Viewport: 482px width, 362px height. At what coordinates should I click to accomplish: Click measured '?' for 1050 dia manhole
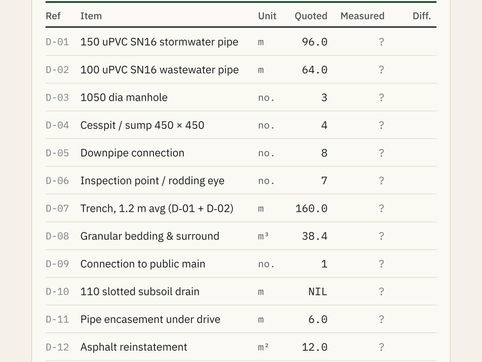pyautogui.click(x=381, y=98)
